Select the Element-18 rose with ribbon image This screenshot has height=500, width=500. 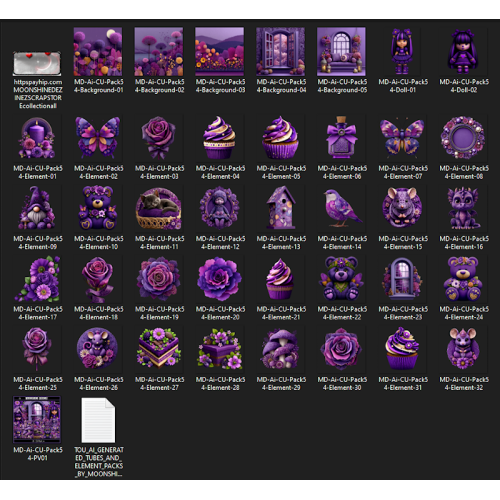98,279
